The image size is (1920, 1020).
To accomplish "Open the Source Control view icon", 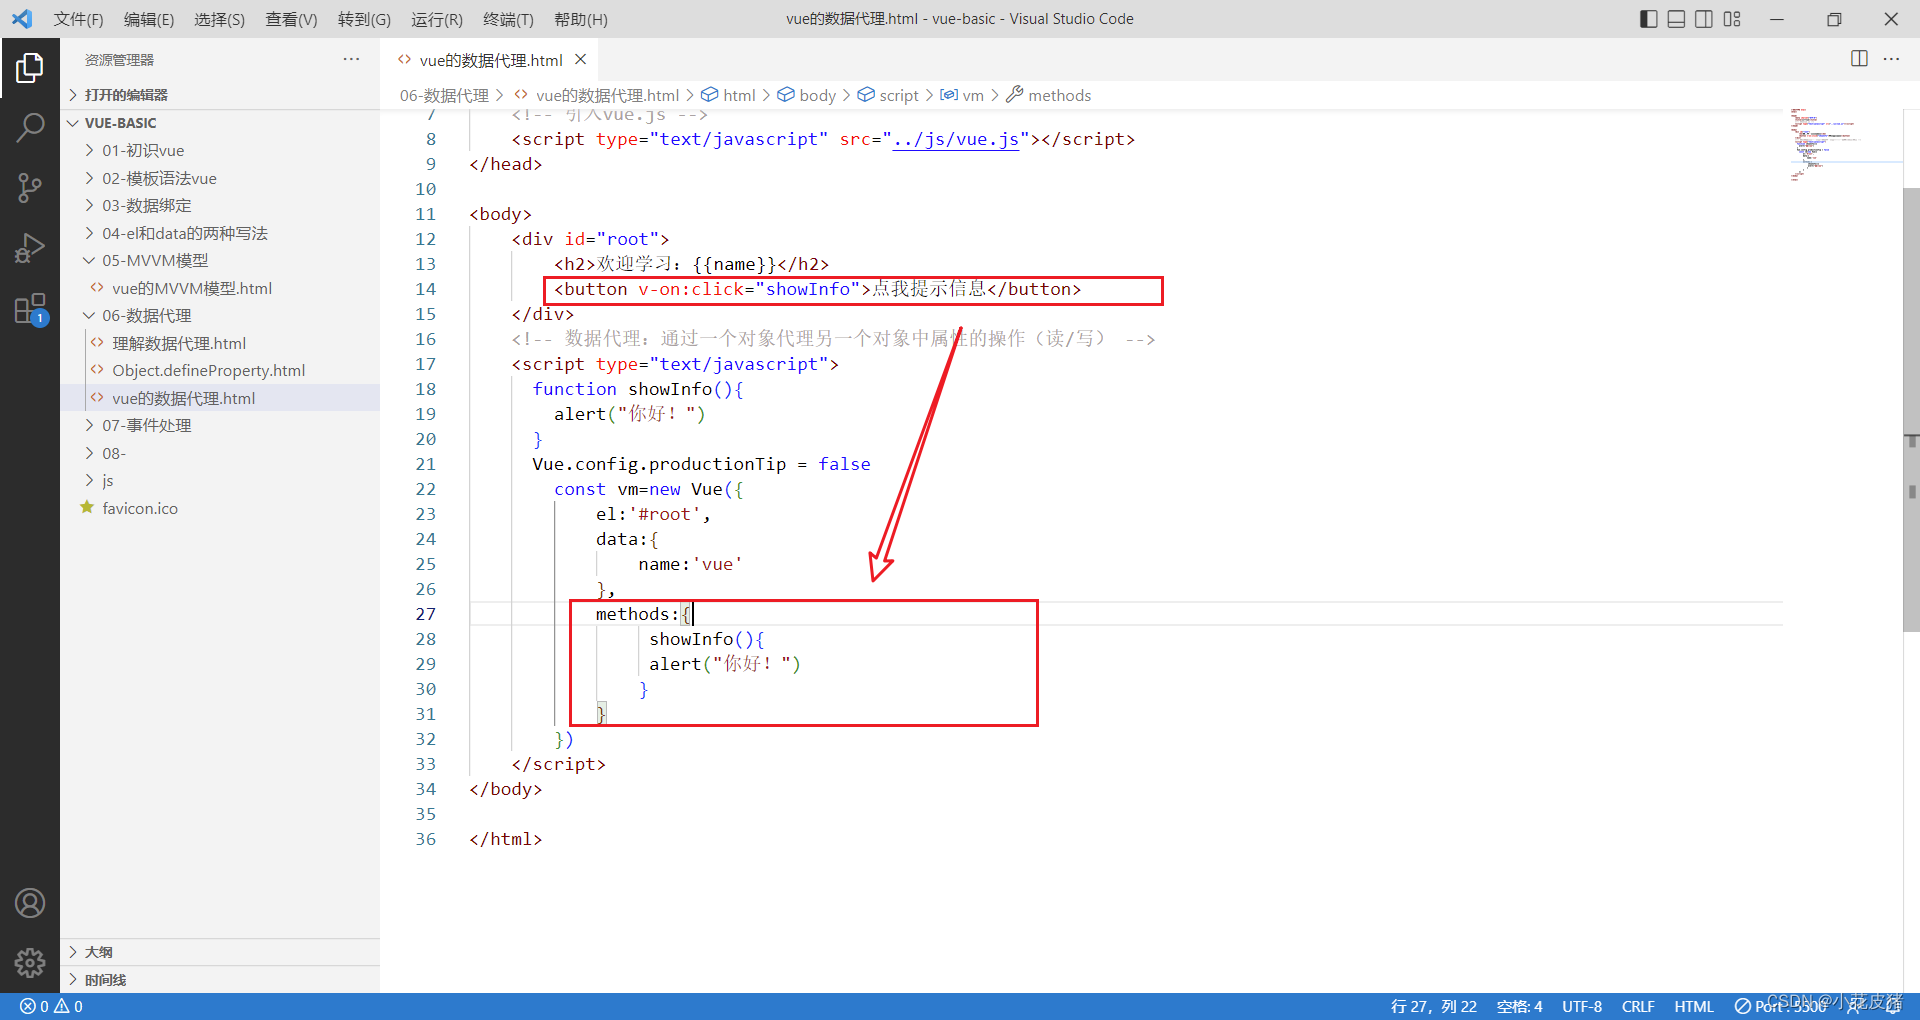I will point(30,187).
